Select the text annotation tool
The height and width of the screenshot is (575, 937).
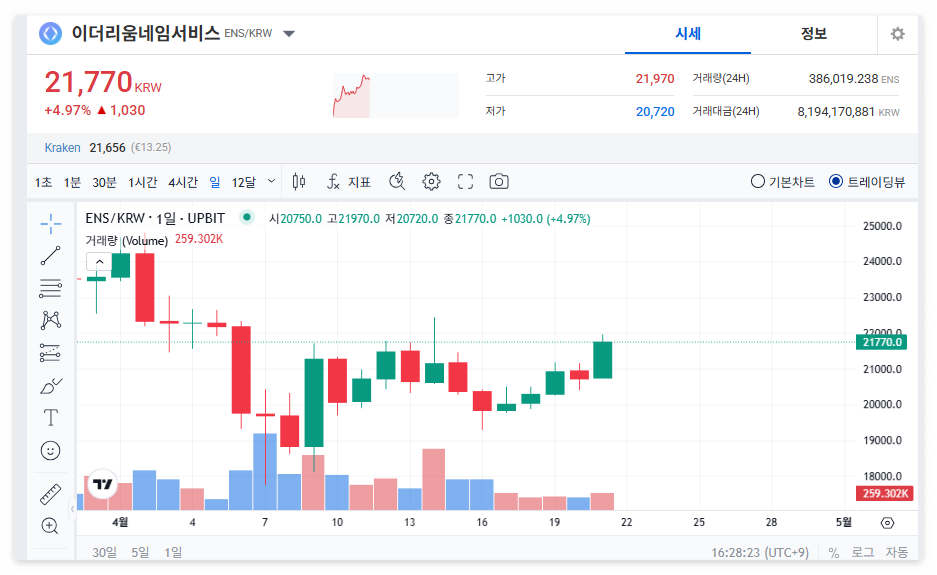point(51,417)
